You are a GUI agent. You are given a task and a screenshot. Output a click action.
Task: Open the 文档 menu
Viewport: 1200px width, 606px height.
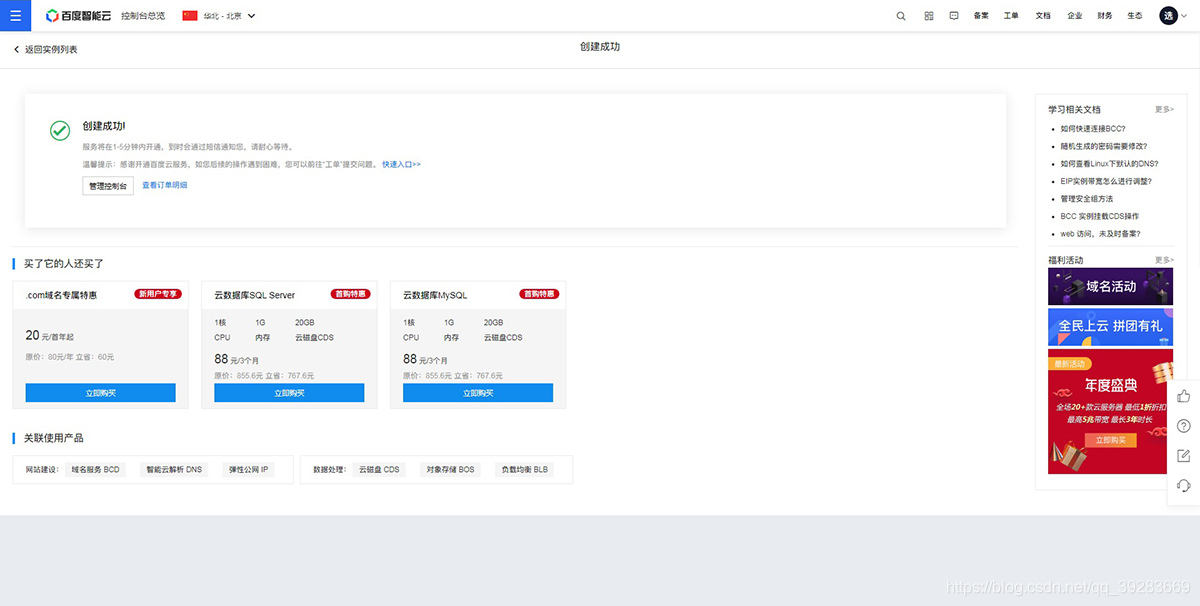(x=1043, y=16)
